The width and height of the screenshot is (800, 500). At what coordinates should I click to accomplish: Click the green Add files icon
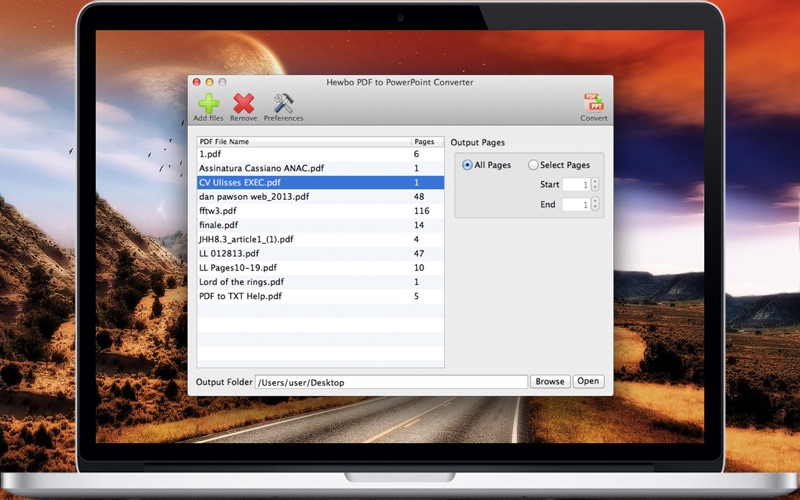pos(208,104)
